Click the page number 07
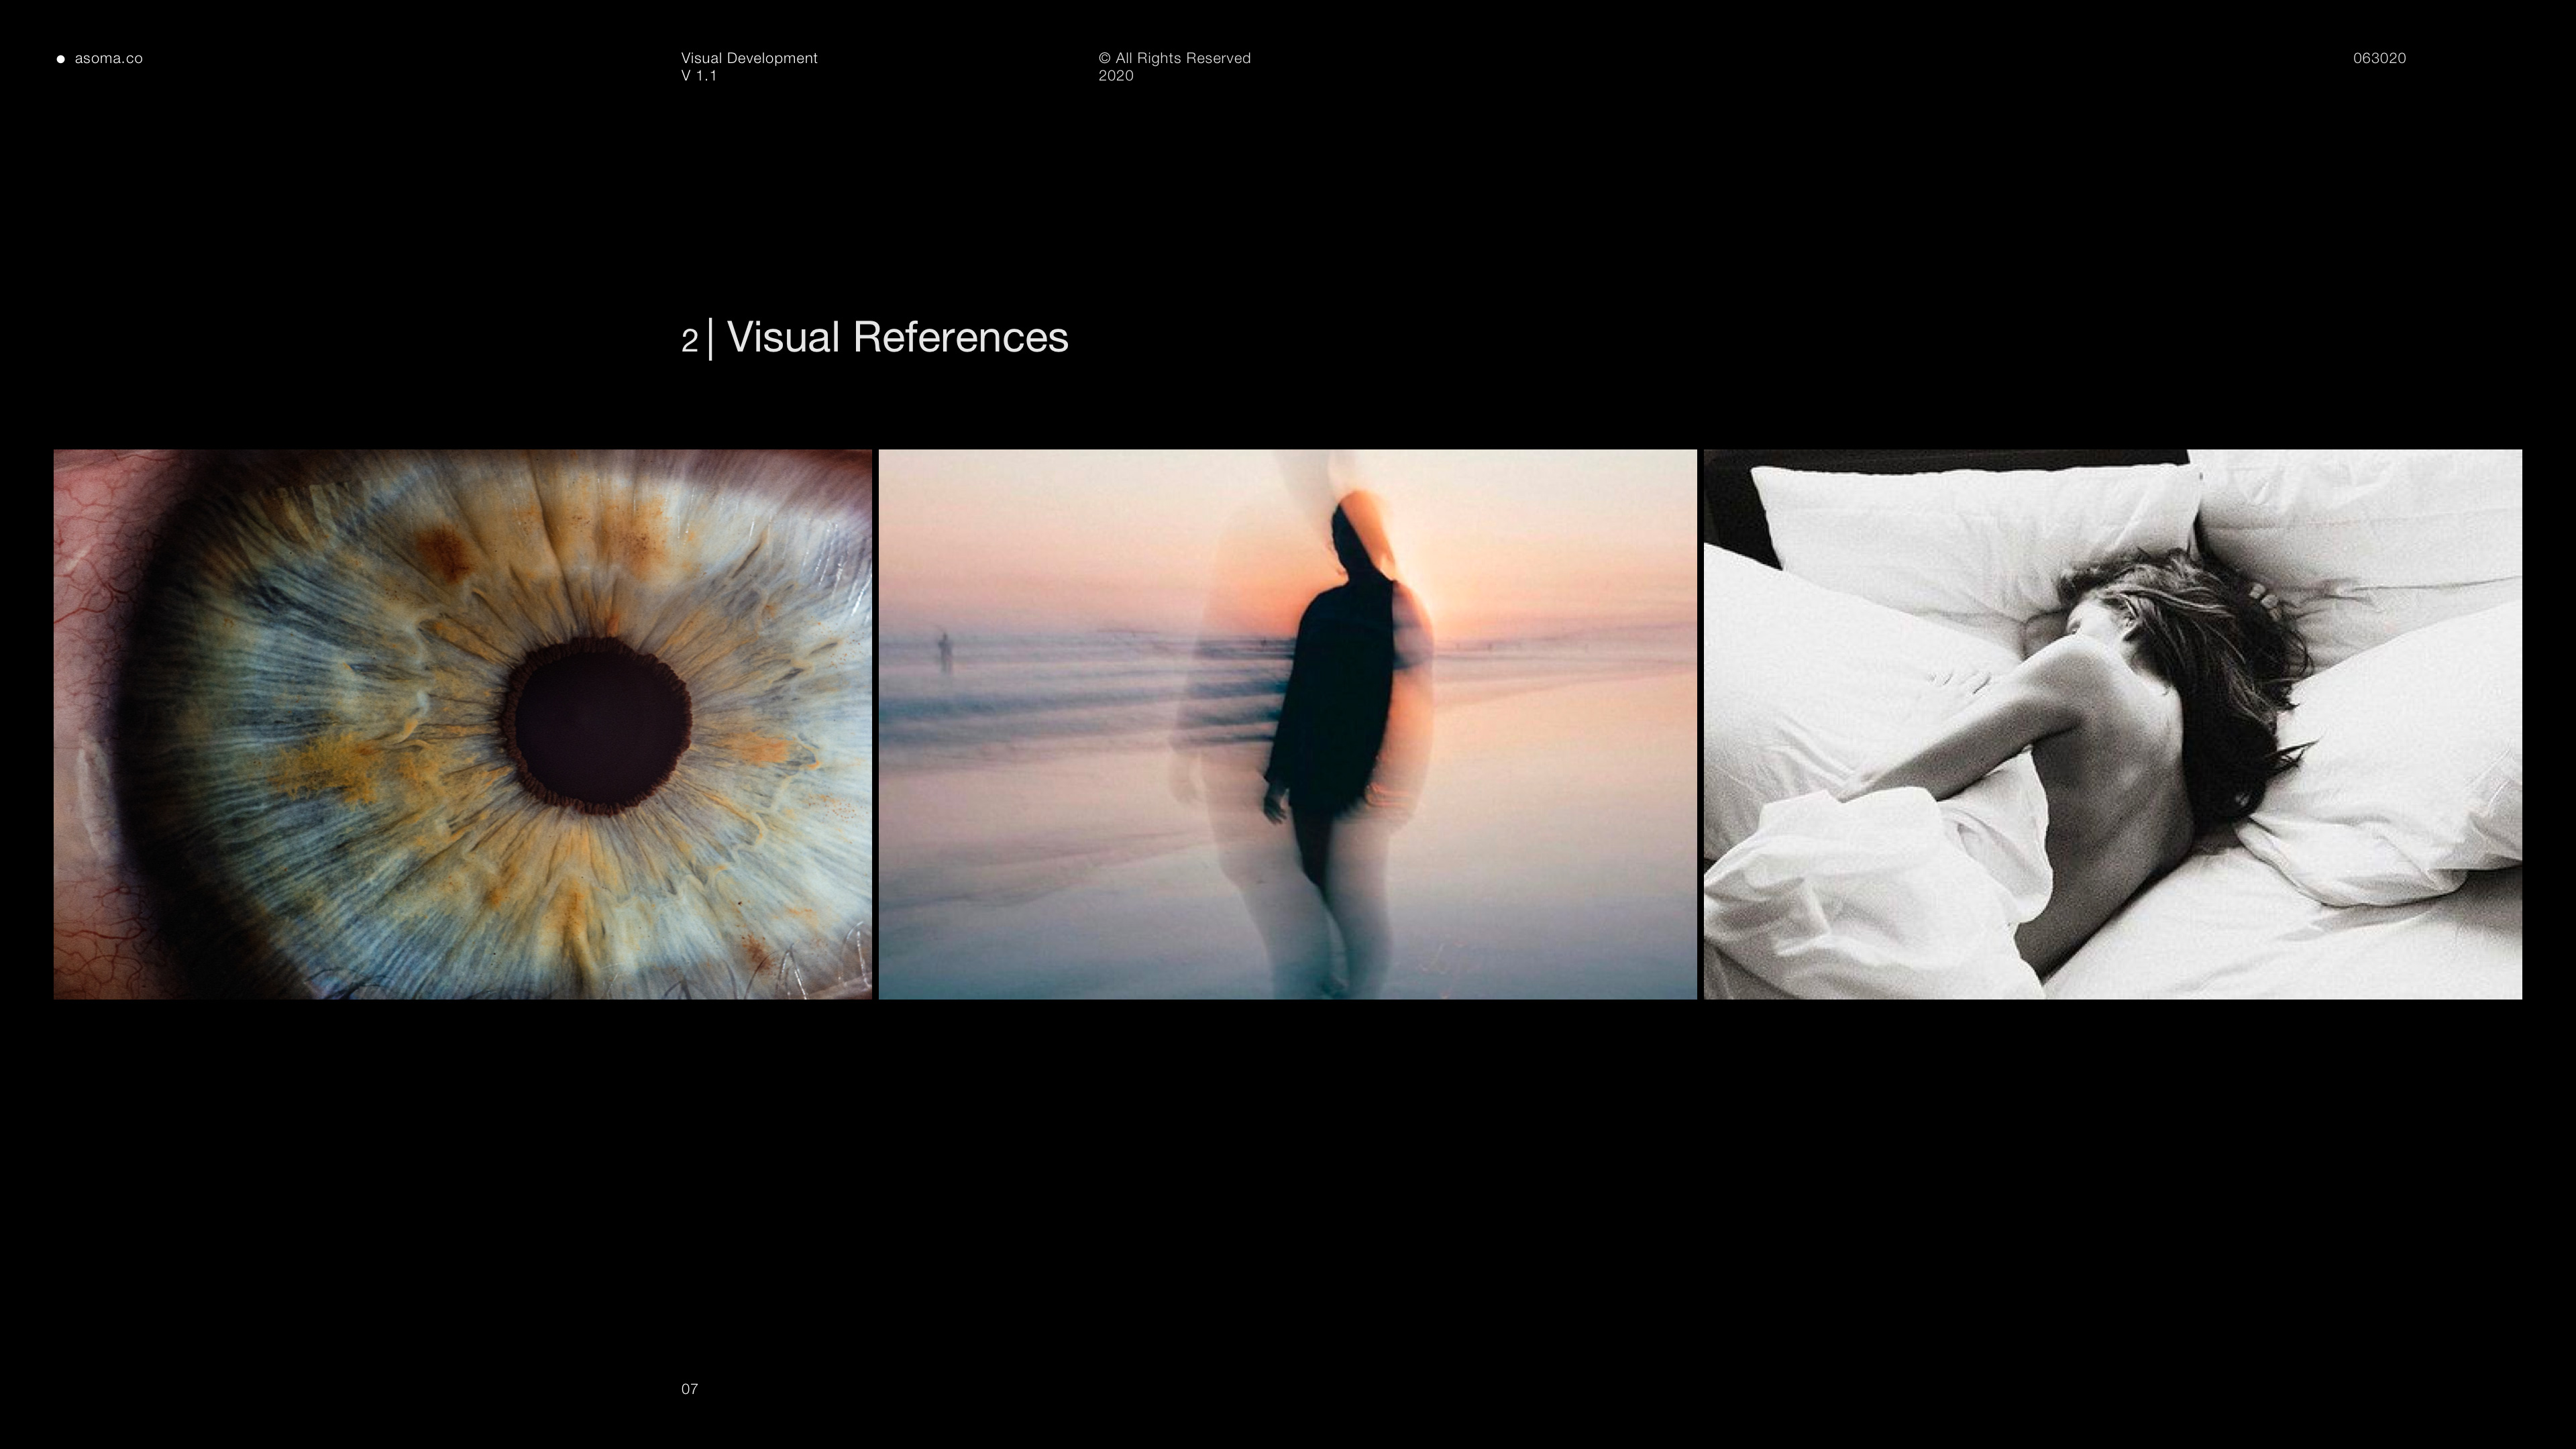Image resolution: width=2576 pixels, height=1449 pixels. (689, 1389)
